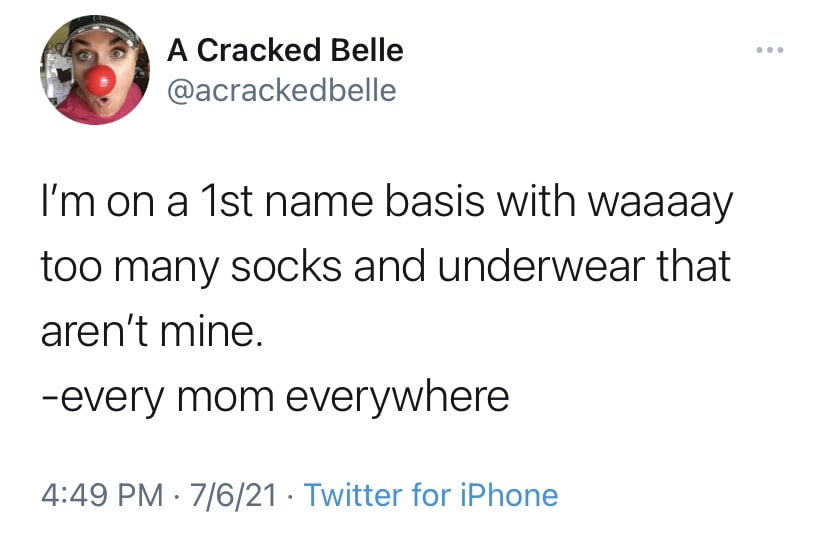Click the "-every mom everywhere" line
This screenshot has width=828, height=539.
coord(275,397)
